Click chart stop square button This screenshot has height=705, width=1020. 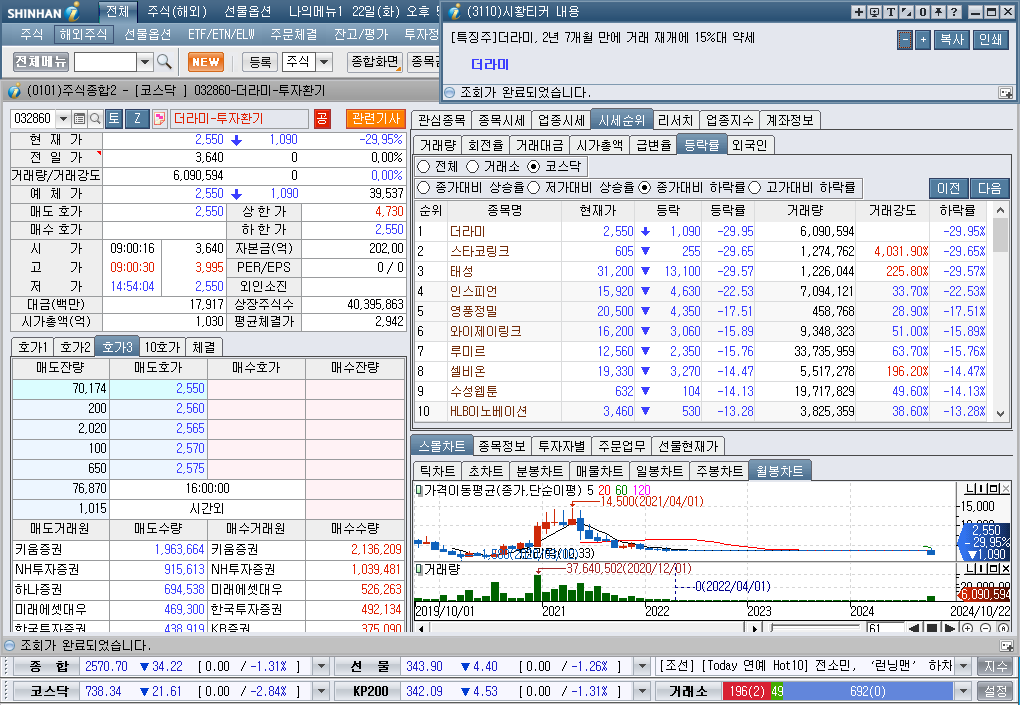pos(932,628)
